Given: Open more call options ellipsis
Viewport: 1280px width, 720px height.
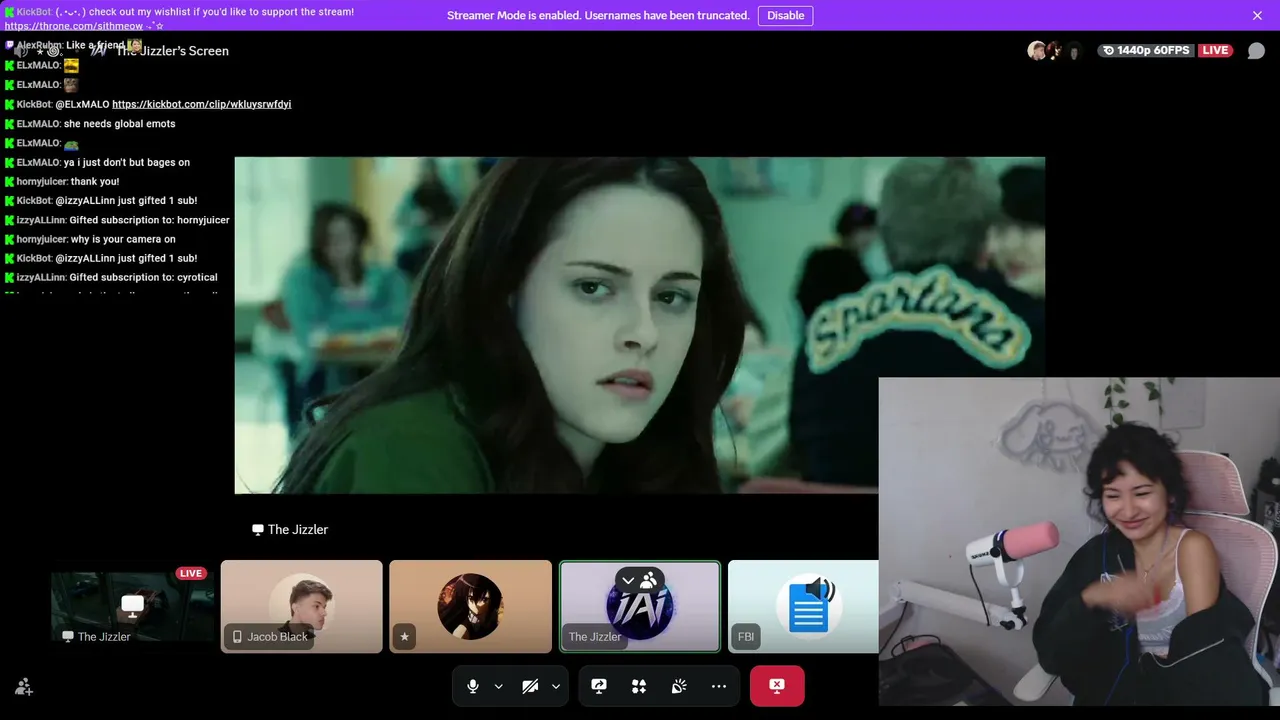Looking at the screenshot, I should [719, 686].
